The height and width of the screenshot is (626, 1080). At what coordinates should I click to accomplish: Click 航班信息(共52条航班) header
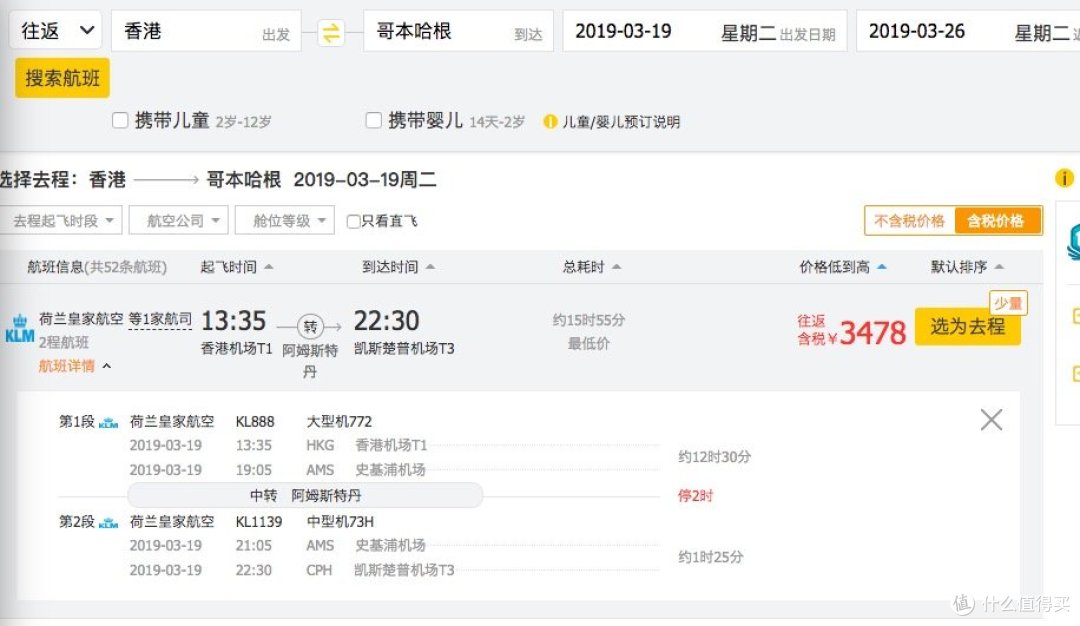coord(97,267)
